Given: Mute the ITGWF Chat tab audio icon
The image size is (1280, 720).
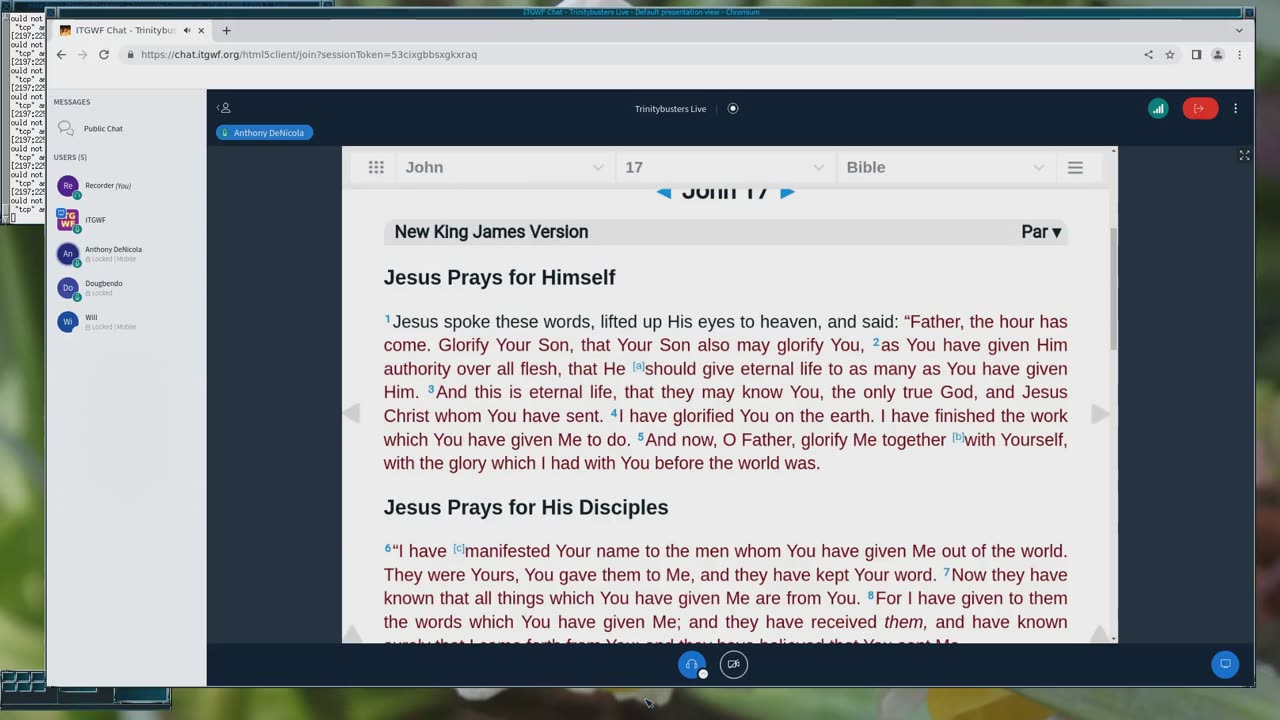Looking at the screenshot, I should 187,31.
